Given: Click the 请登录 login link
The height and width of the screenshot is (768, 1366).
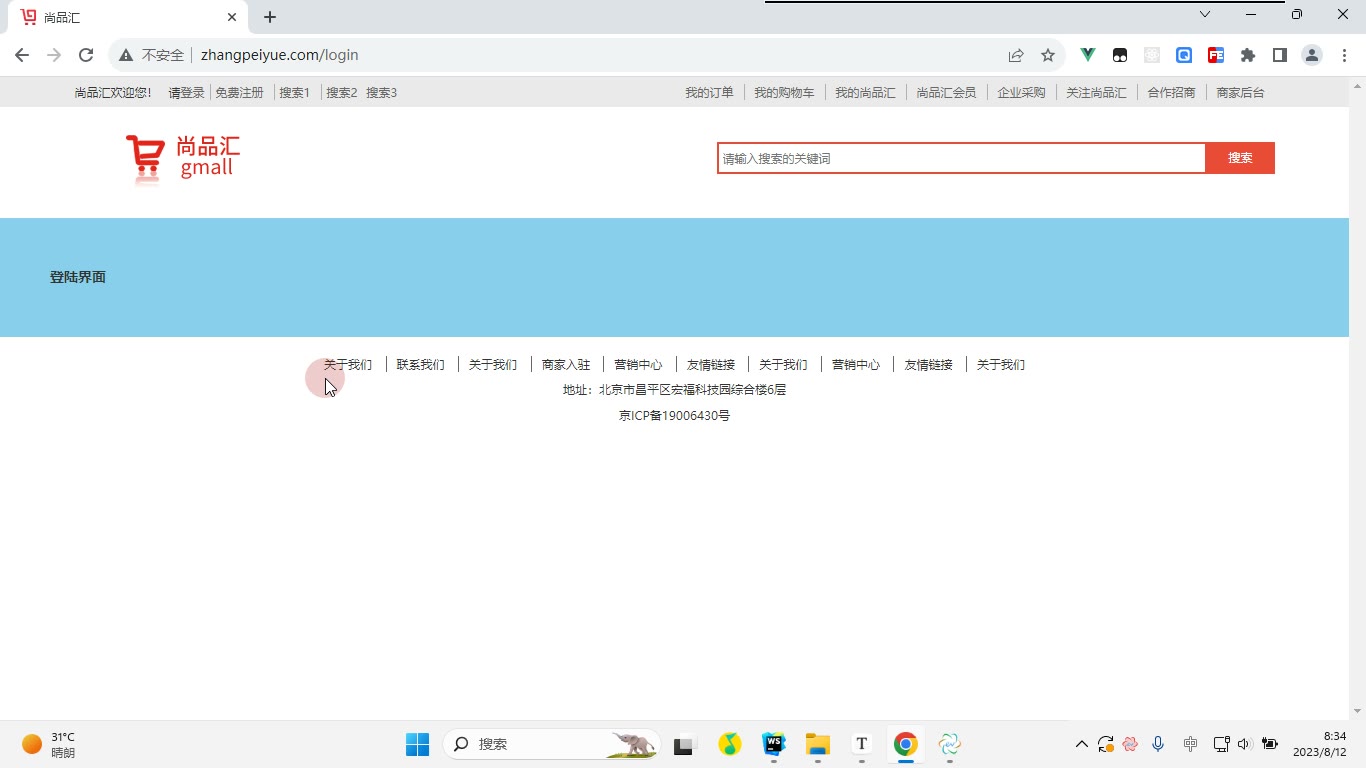Looking at the screenshot, I should point(186,92).
